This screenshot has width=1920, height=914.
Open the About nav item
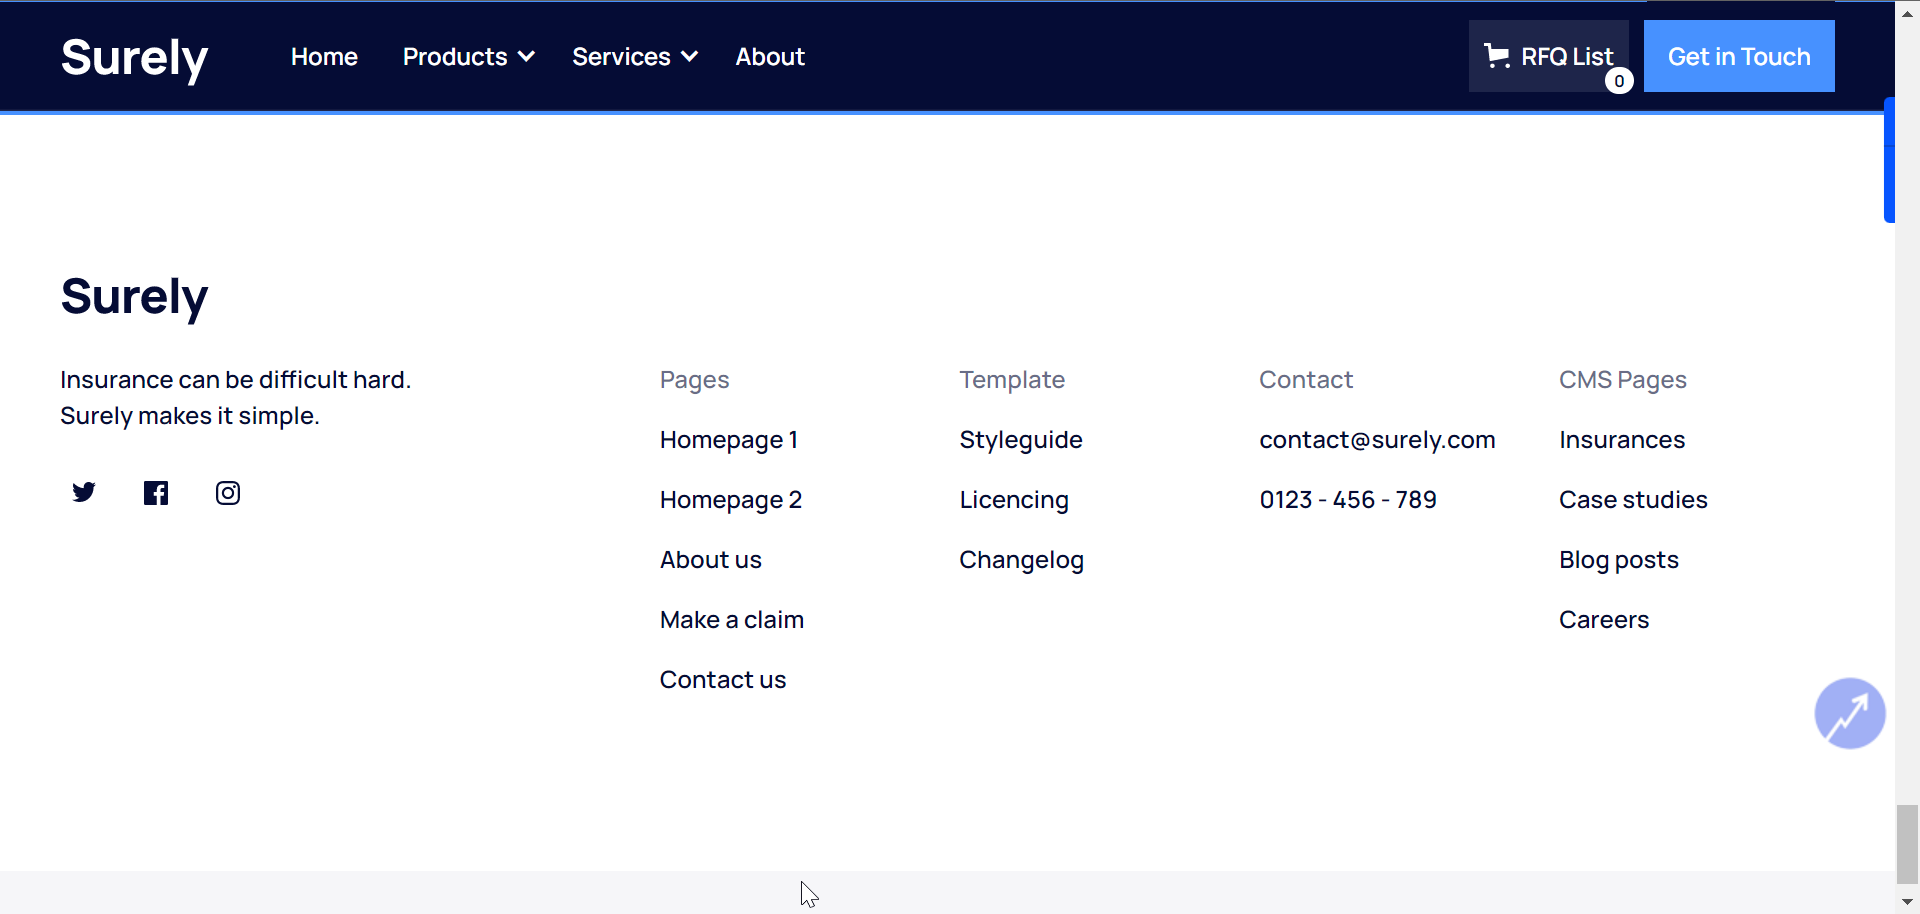coord(770,57)
